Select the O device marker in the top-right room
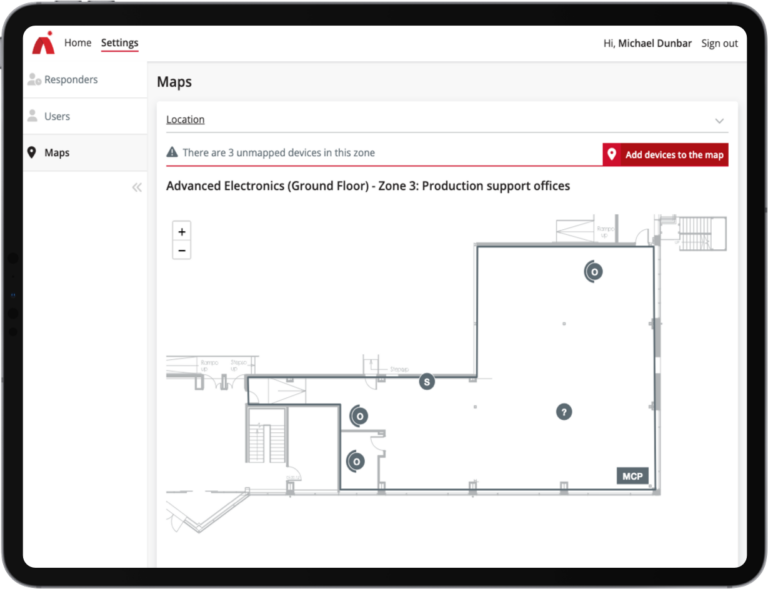Image resolution: width=768 pixels, height=589 pixels. click(x=594, y=271)
